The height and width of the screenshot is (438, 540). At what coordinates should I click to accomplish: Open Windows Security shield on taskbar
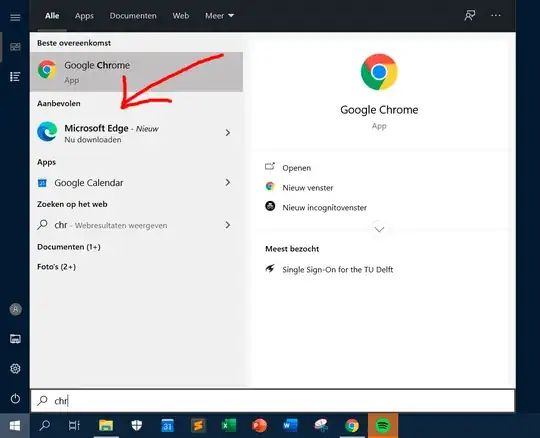tap(137, 426)
